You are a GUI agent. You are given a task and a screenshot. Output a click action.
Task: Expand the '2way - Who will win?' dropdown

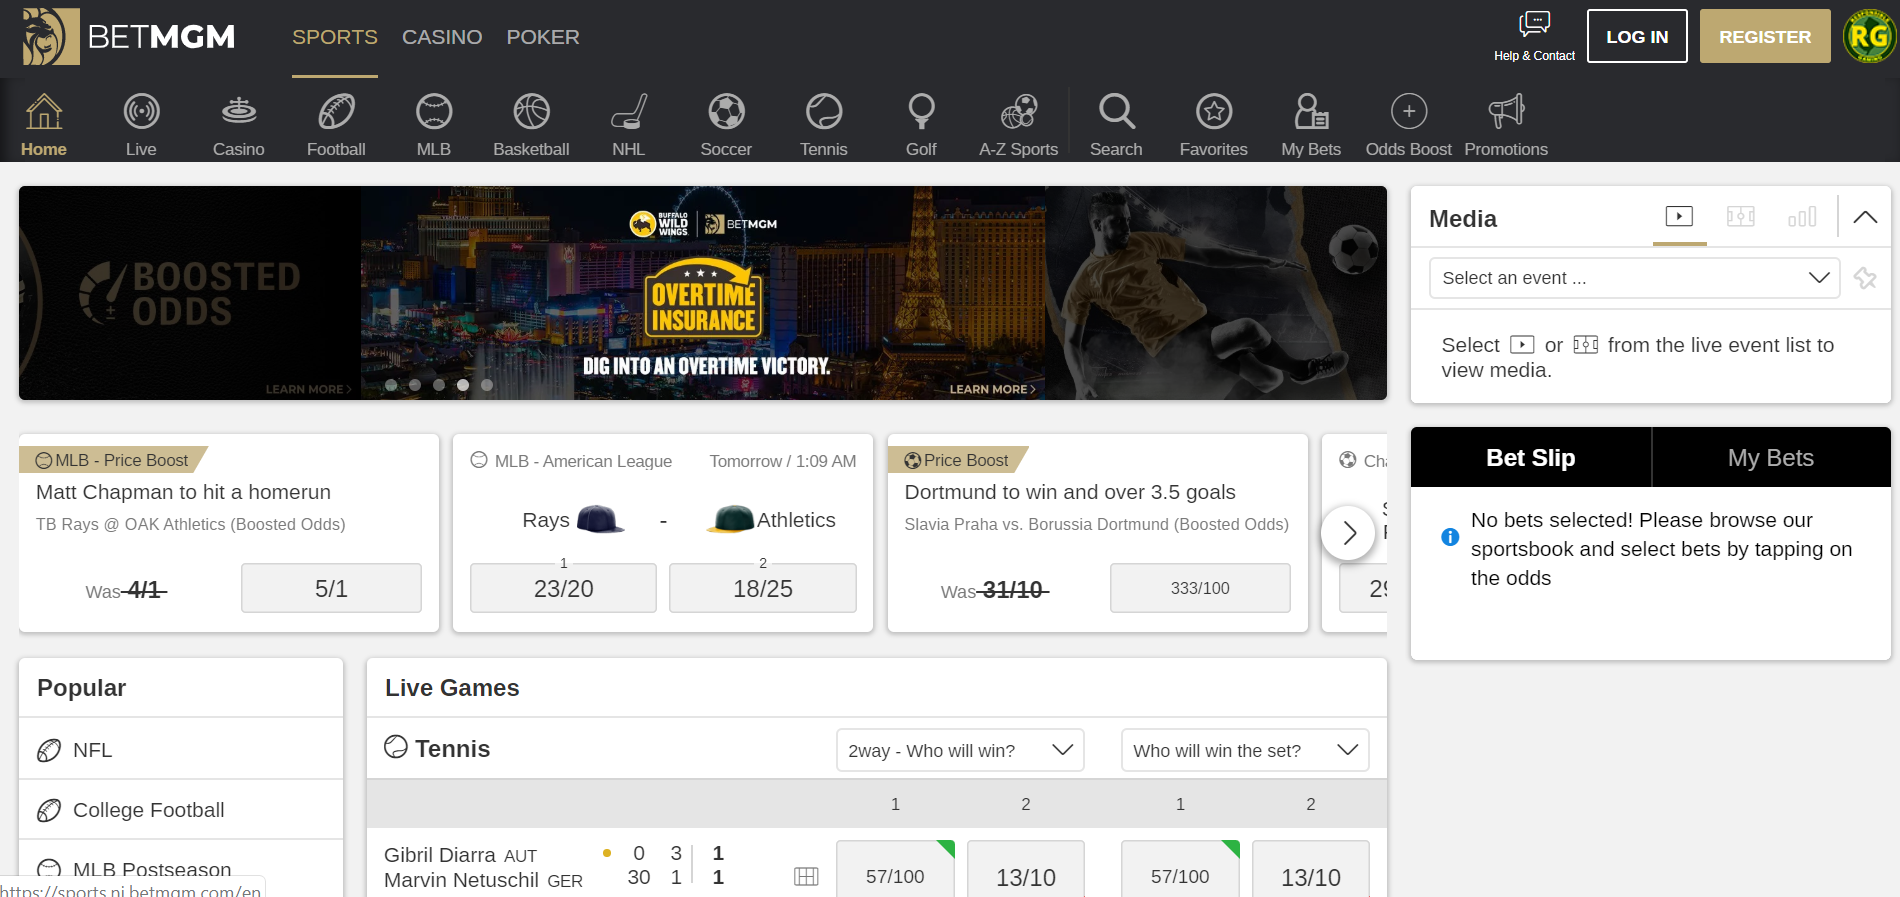pos(959,750)
